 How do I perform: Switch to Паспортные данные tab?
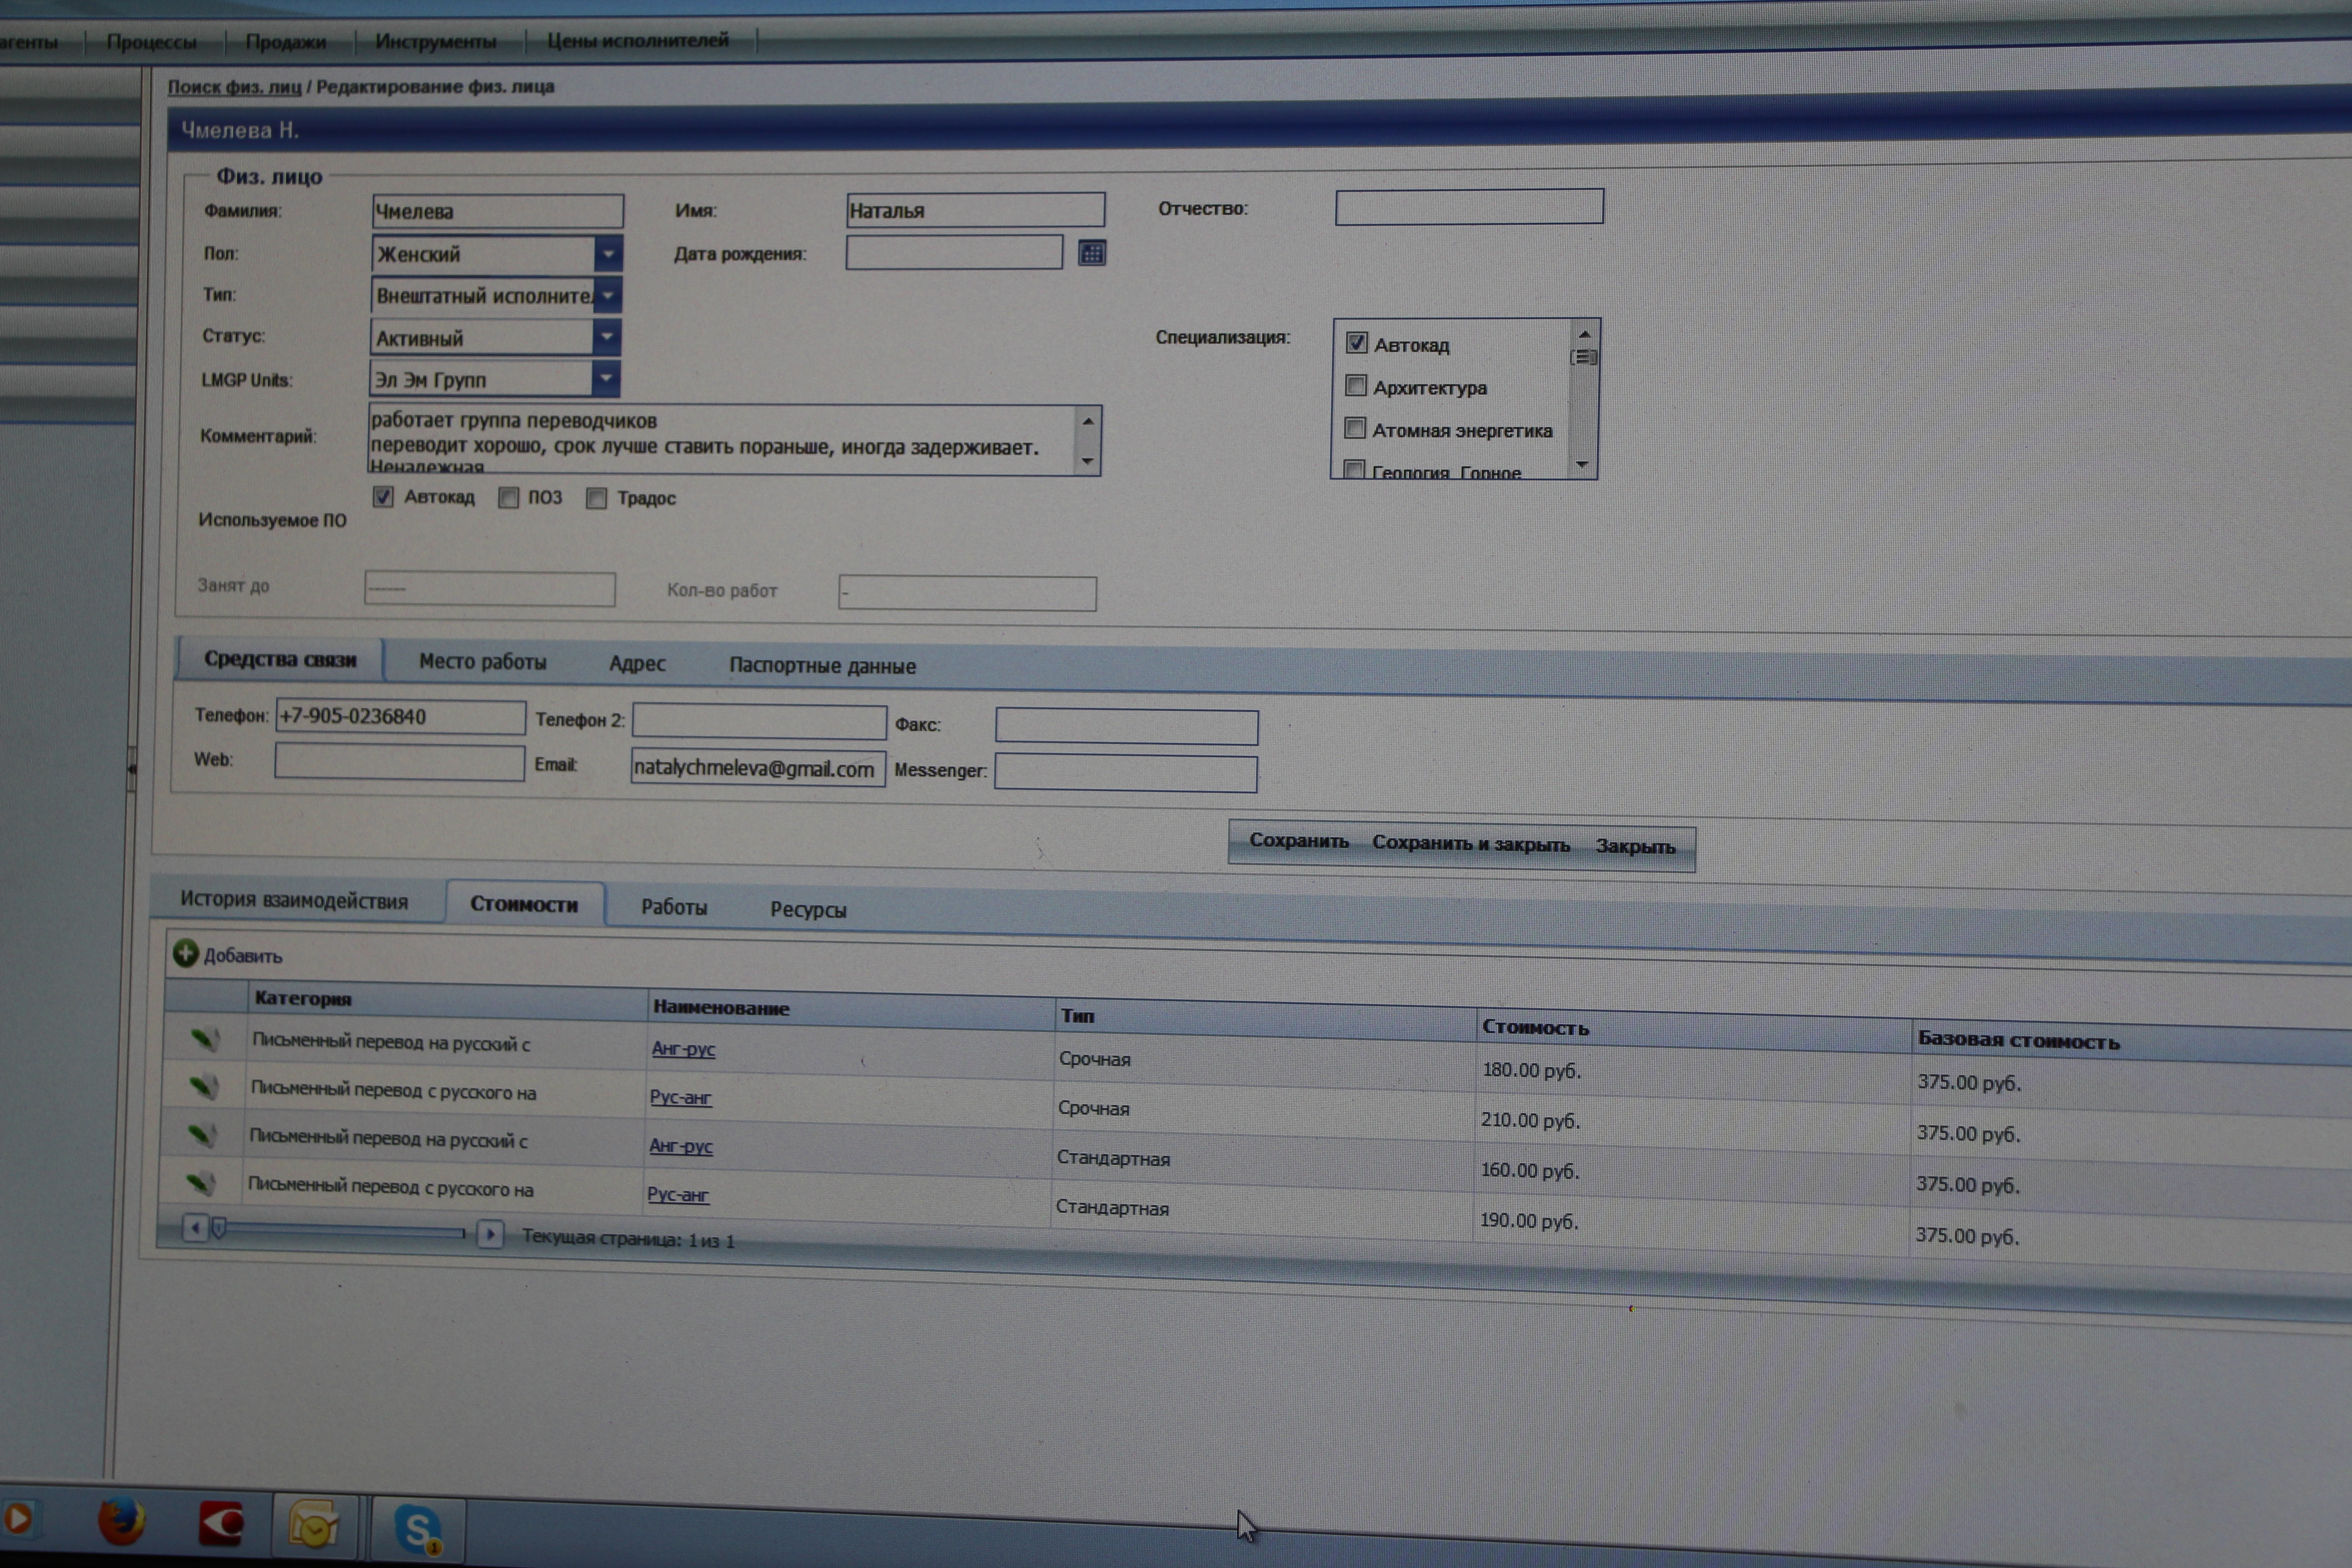(x=822, y=666)
